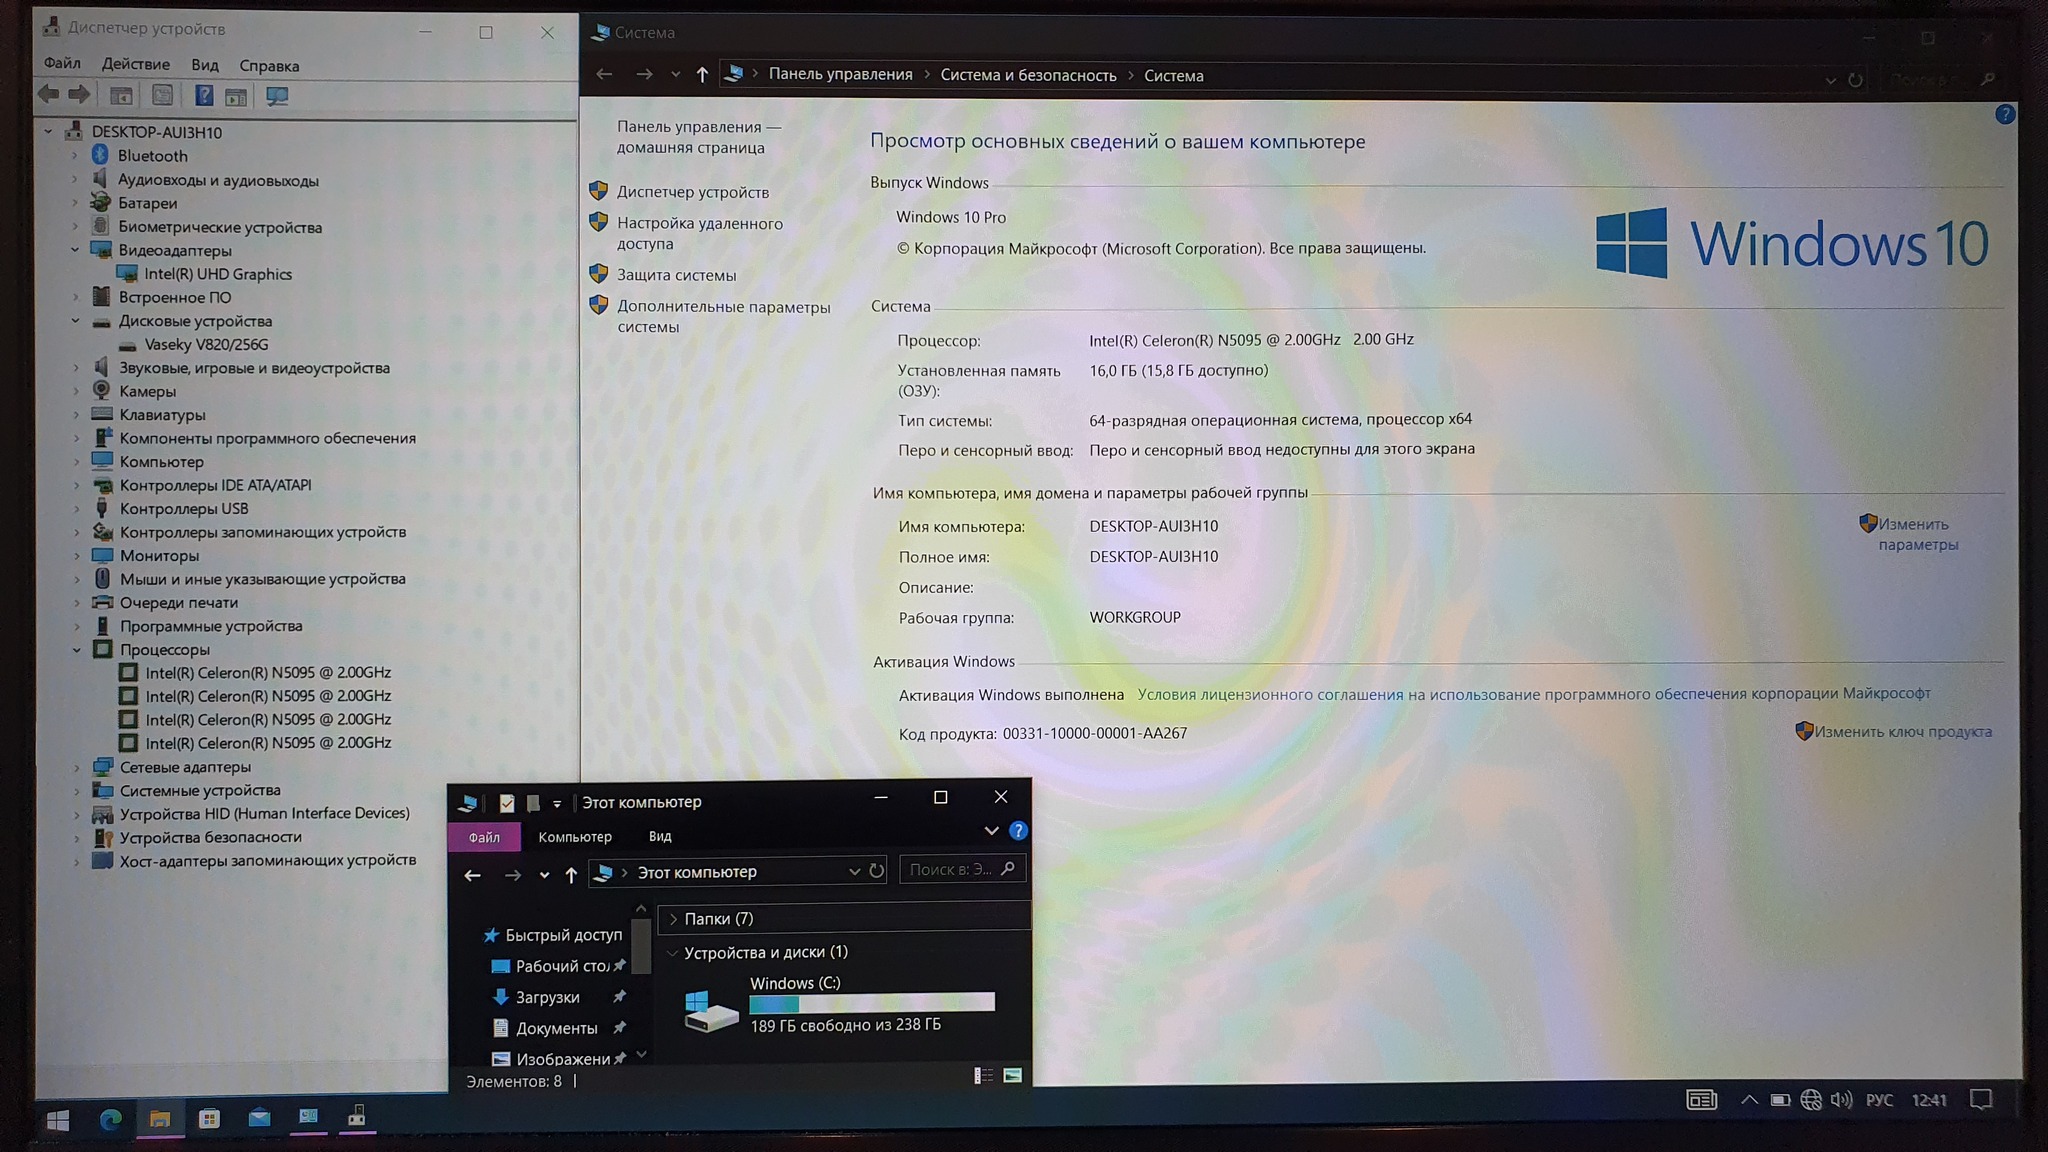Switch to details view in Explorer status bar

point(983,1075)
